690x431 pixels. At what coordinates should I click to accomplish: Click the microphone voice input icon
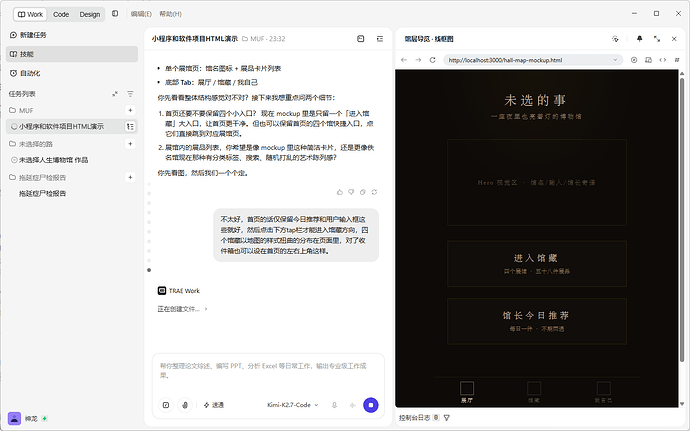pos(334,405)
